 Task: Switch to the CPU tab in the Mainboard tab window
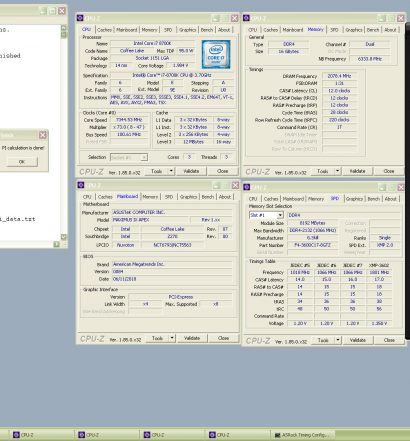(87, 197)
